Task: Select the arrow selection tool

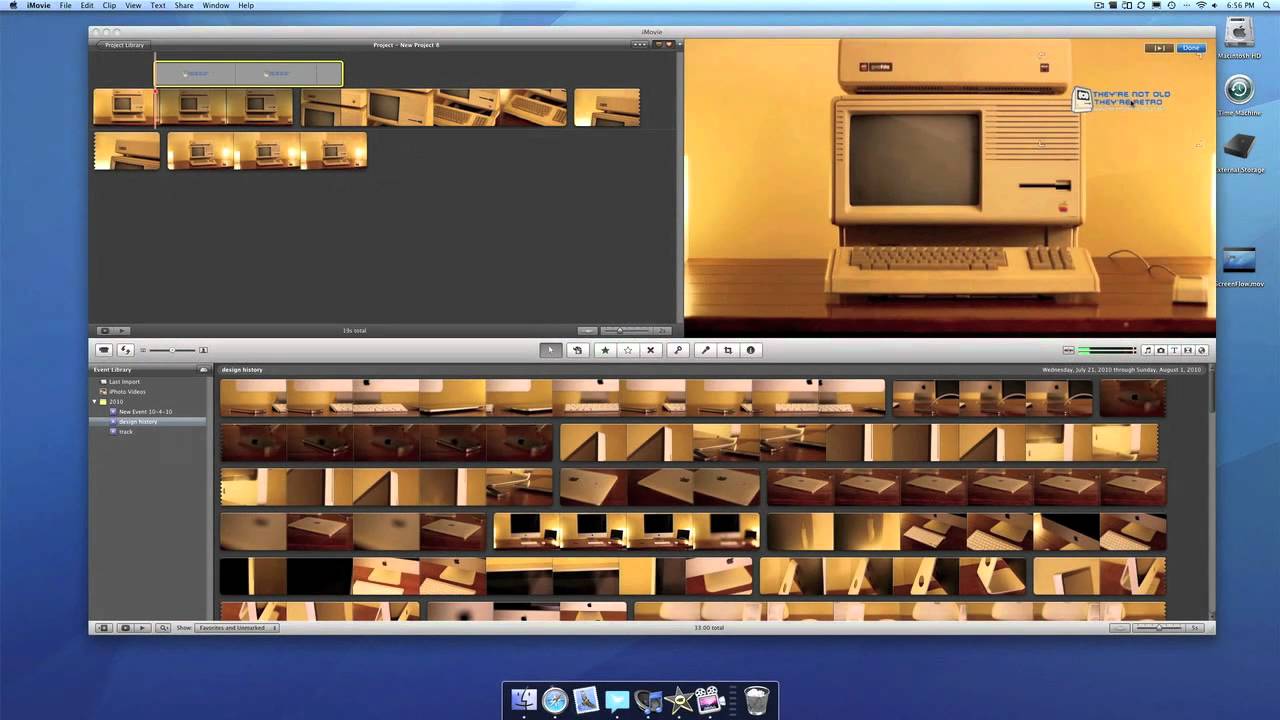Action: click(551, 350)
